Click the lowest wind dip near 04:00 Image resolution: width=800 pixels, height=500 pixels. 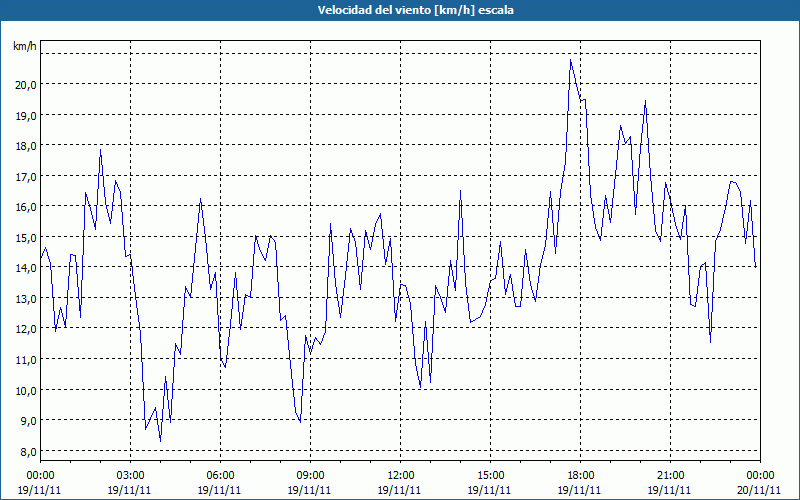pos(160,441)
